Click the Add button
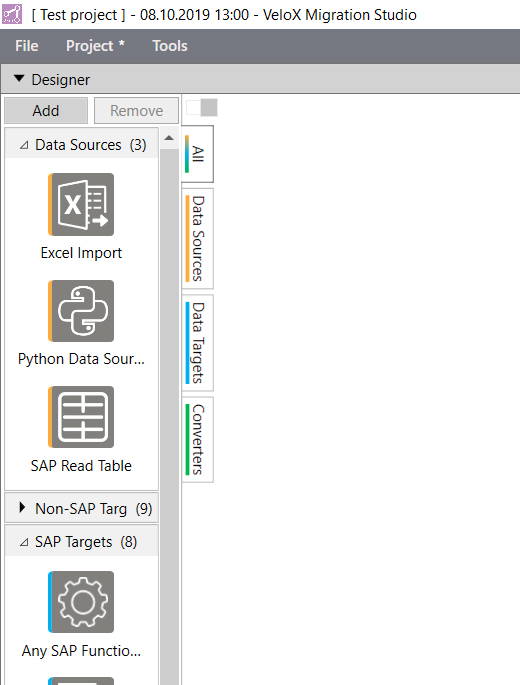 point(46,111)
